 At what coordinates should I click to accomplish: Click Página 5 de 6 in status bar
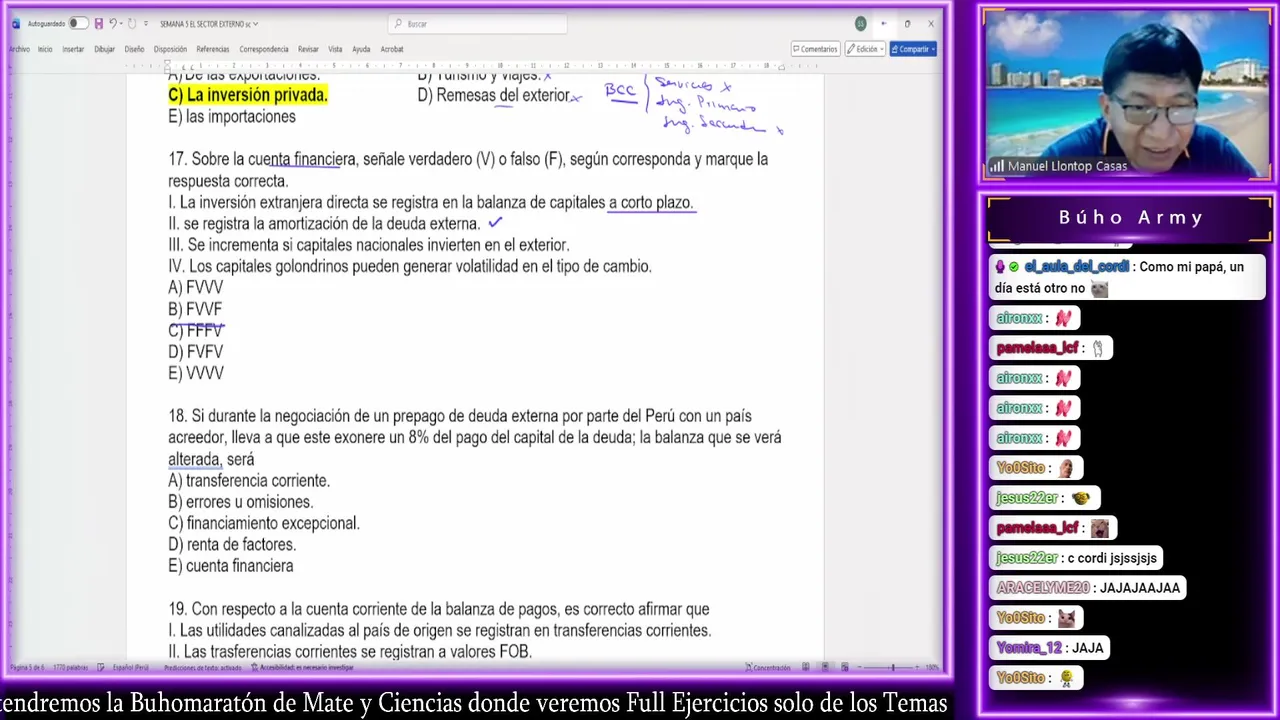tap(27, 667)
